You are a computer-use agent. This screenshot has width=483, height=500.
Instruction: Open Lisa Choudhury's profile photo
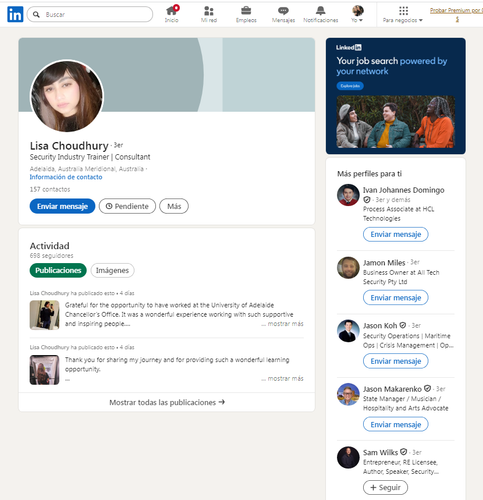click(x=67, y=96)
